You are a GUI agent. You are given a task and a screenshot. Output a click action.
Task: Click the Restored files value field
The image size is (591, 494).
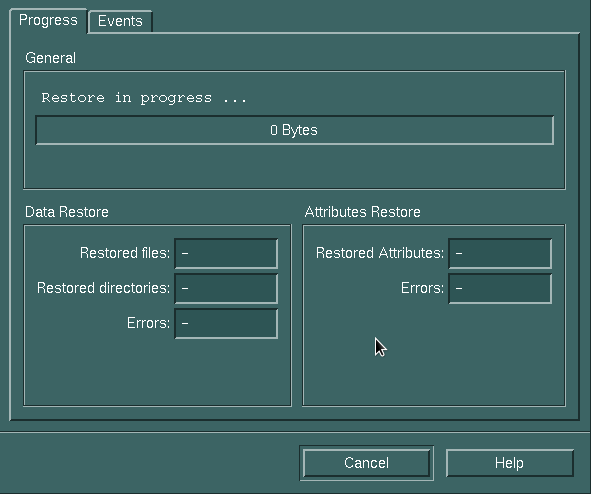pyautogui.click(x=226, y=253)
